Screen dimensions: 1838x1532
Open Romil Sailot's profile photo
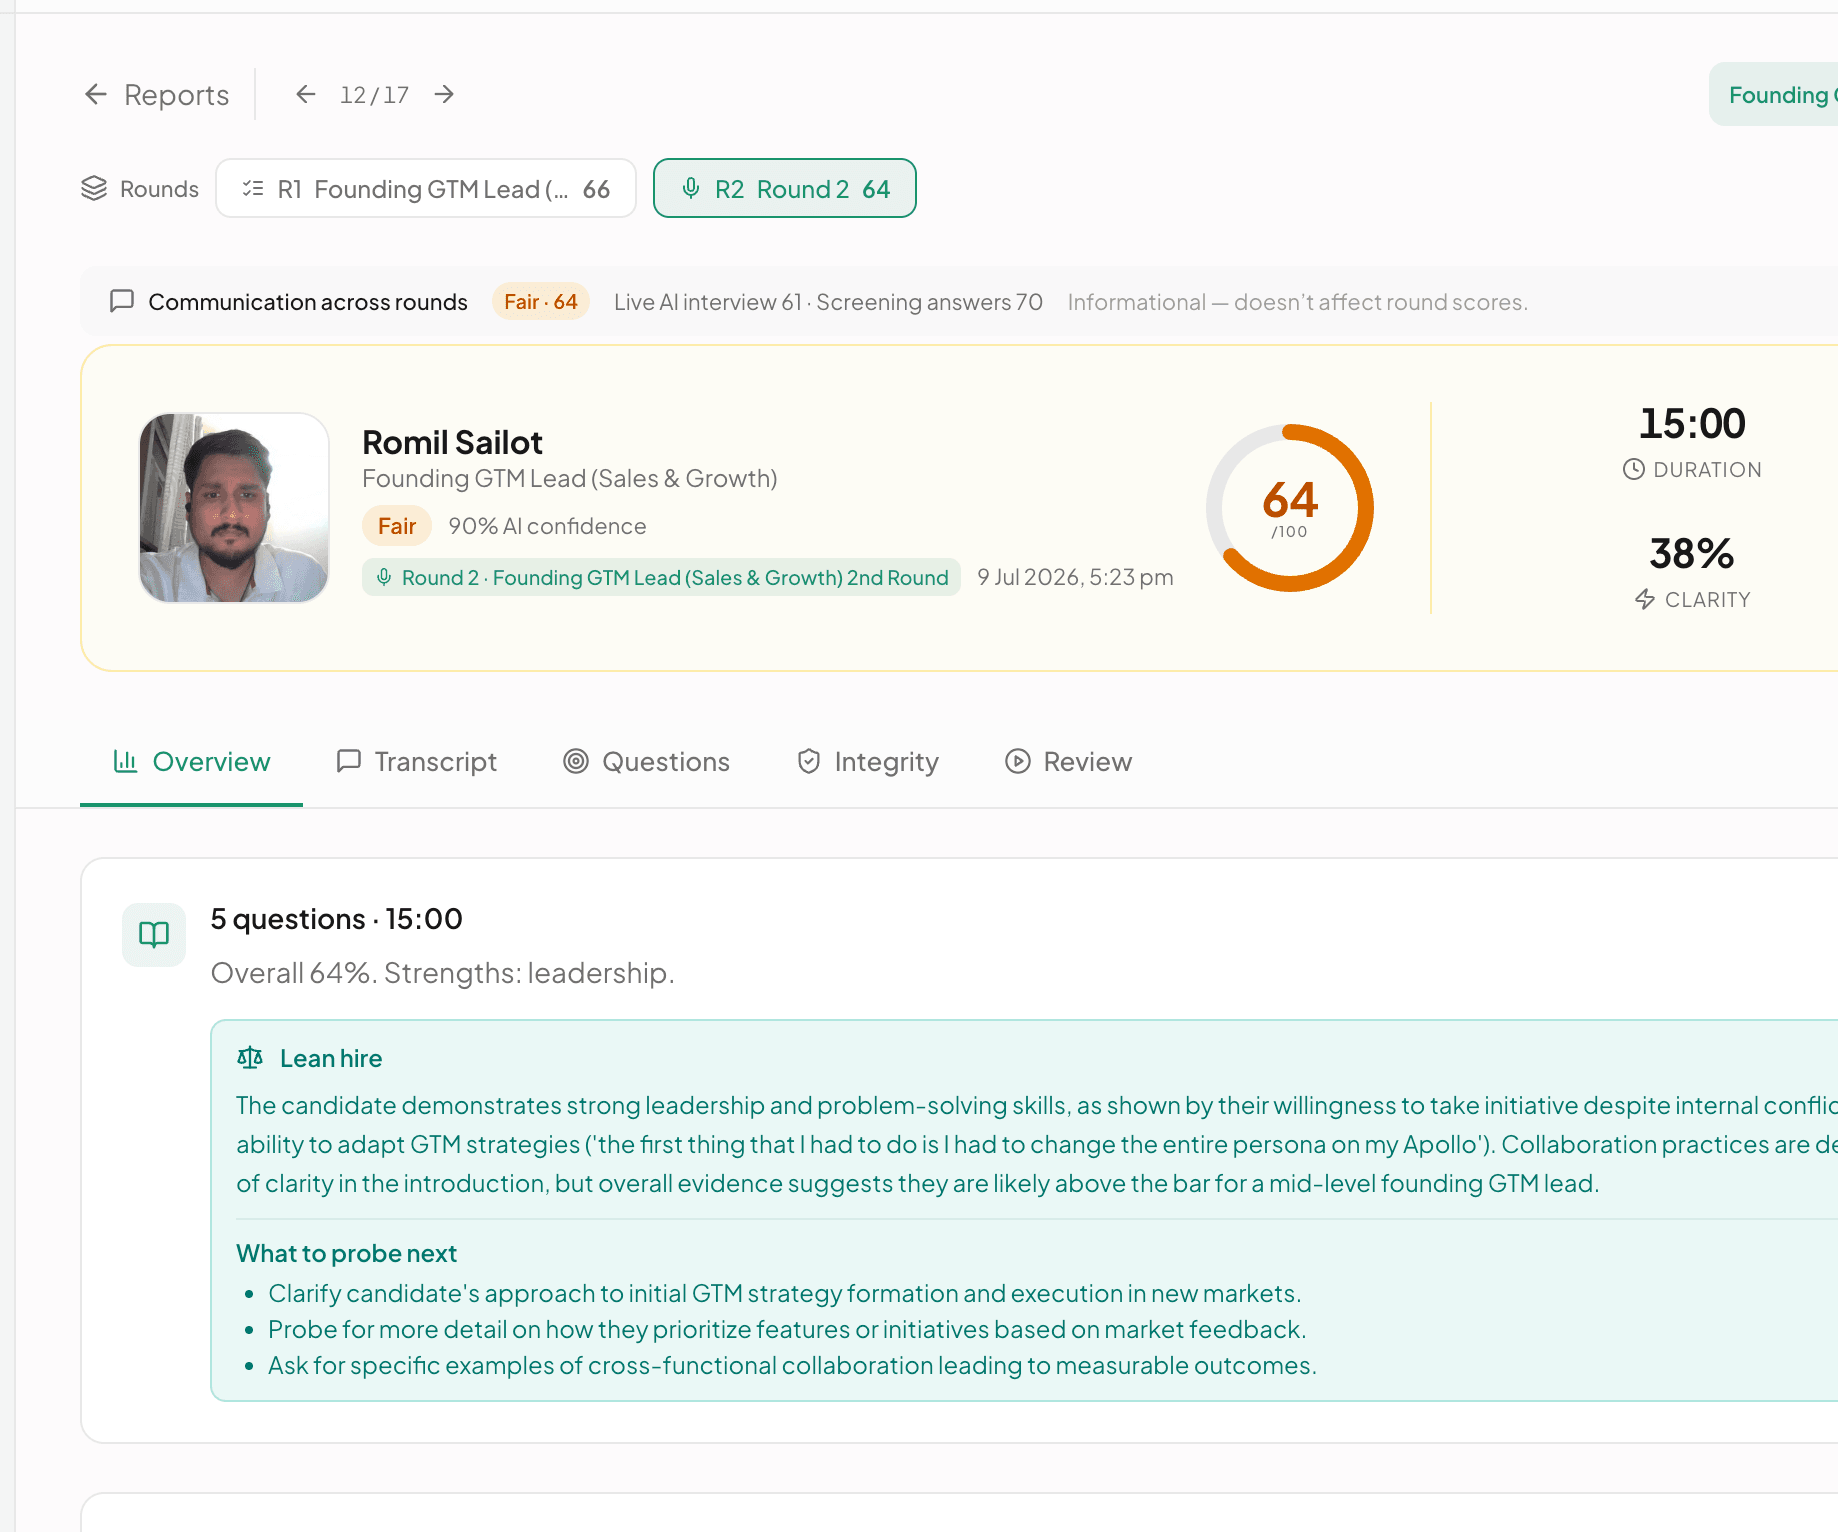(234, 508)
